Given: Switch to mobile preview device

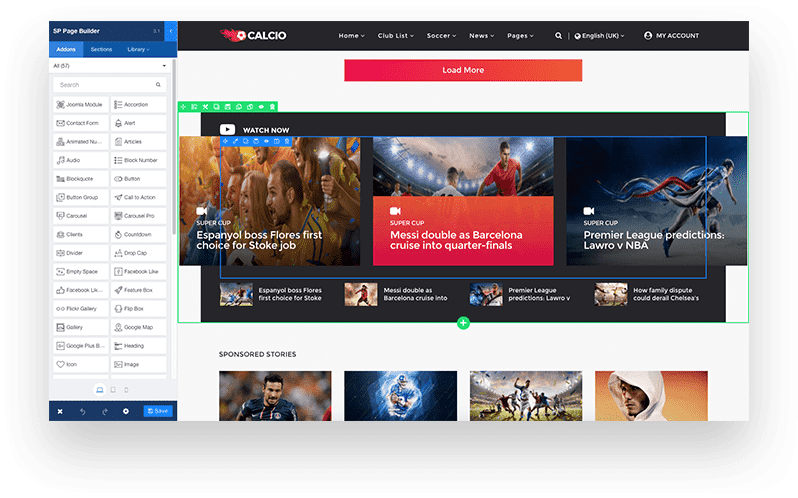Looking at the screenshot, I should tap(126, 390).
